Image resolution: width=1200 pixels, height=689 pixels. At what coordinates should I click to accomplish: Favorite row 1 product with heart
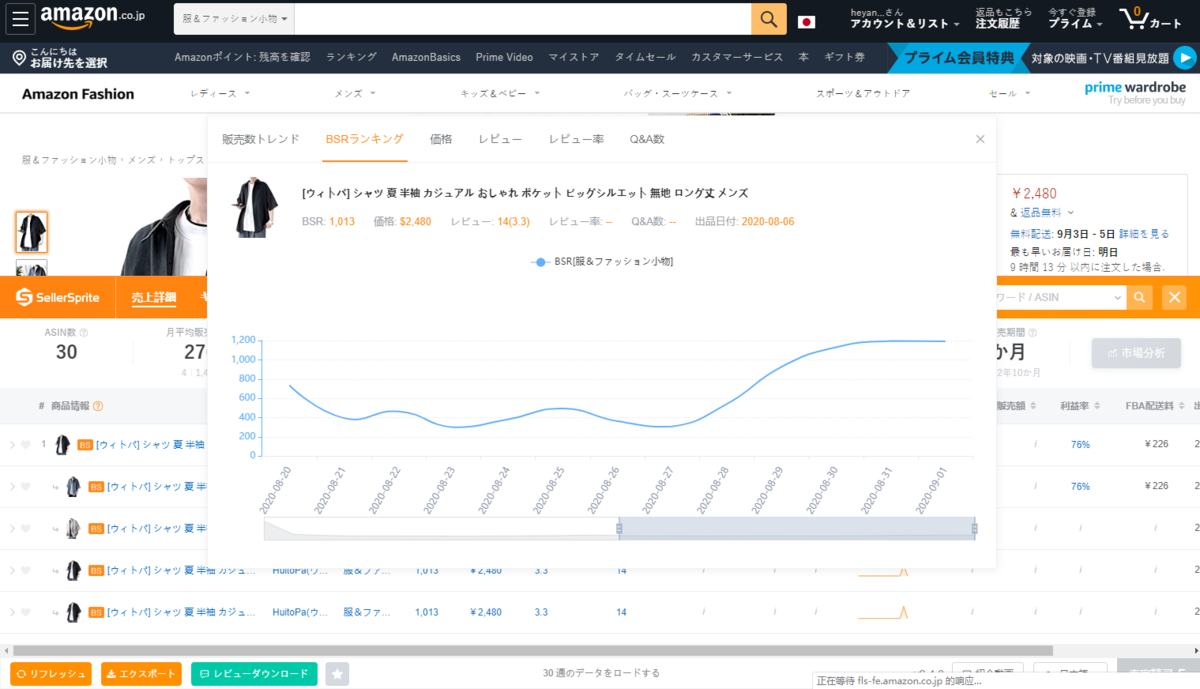(25, 444)
